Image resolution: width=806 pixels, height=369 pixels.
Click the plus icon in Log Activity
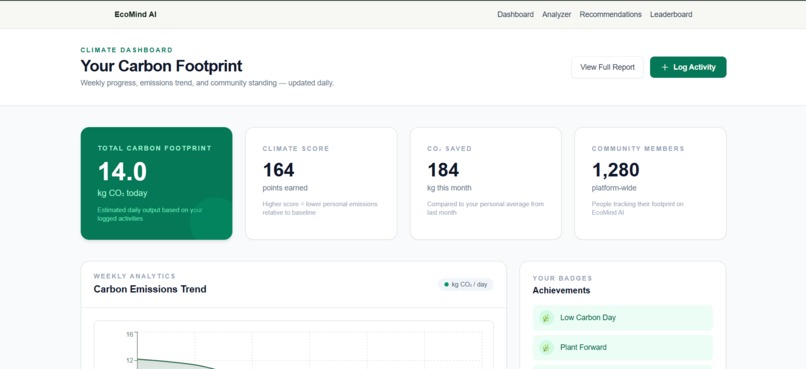[665, 67]
